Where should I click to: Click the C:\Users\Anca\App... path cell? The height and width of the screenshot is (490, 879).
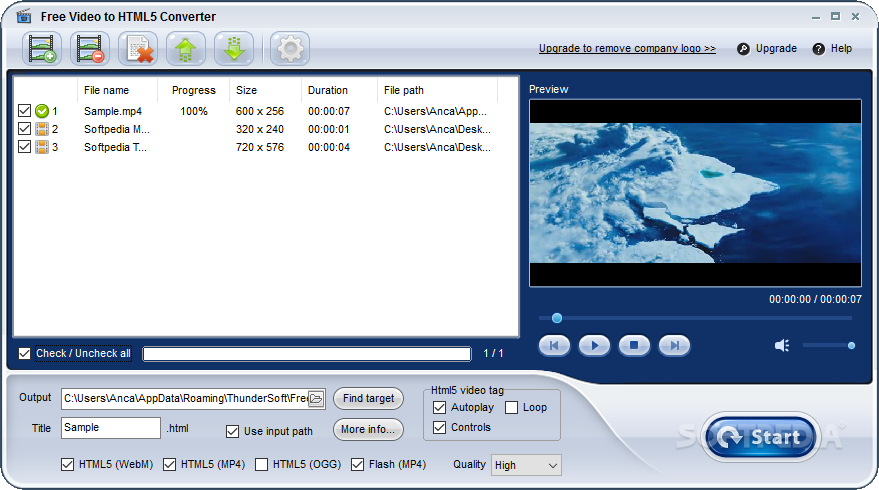[x=435, y=112]
